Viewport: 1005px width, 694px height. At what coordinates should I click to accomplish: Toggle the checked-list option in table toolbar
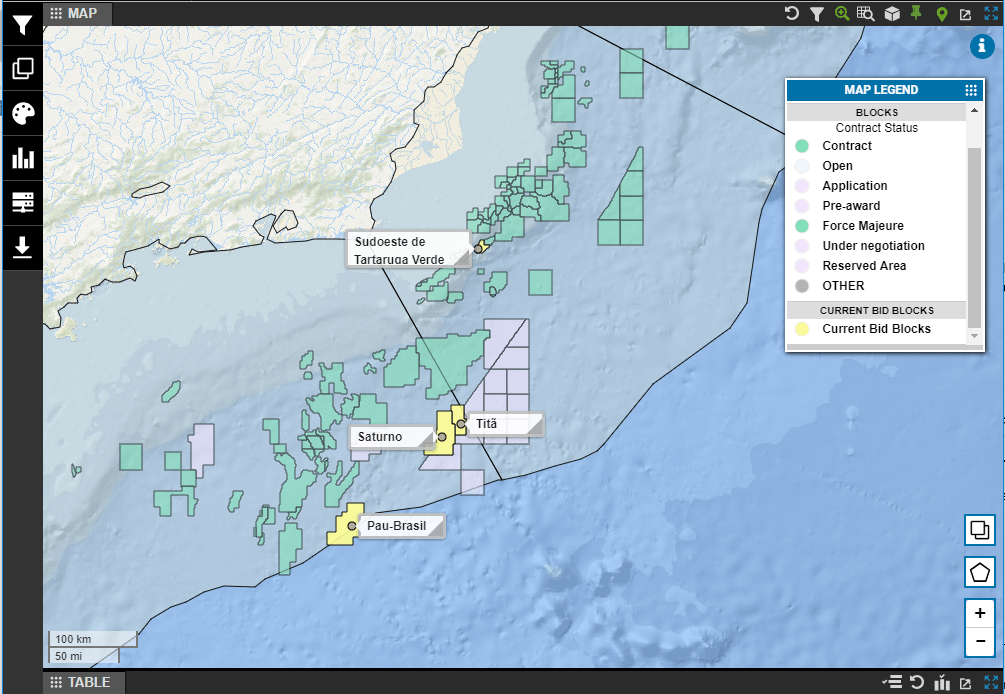pos(892,682)
